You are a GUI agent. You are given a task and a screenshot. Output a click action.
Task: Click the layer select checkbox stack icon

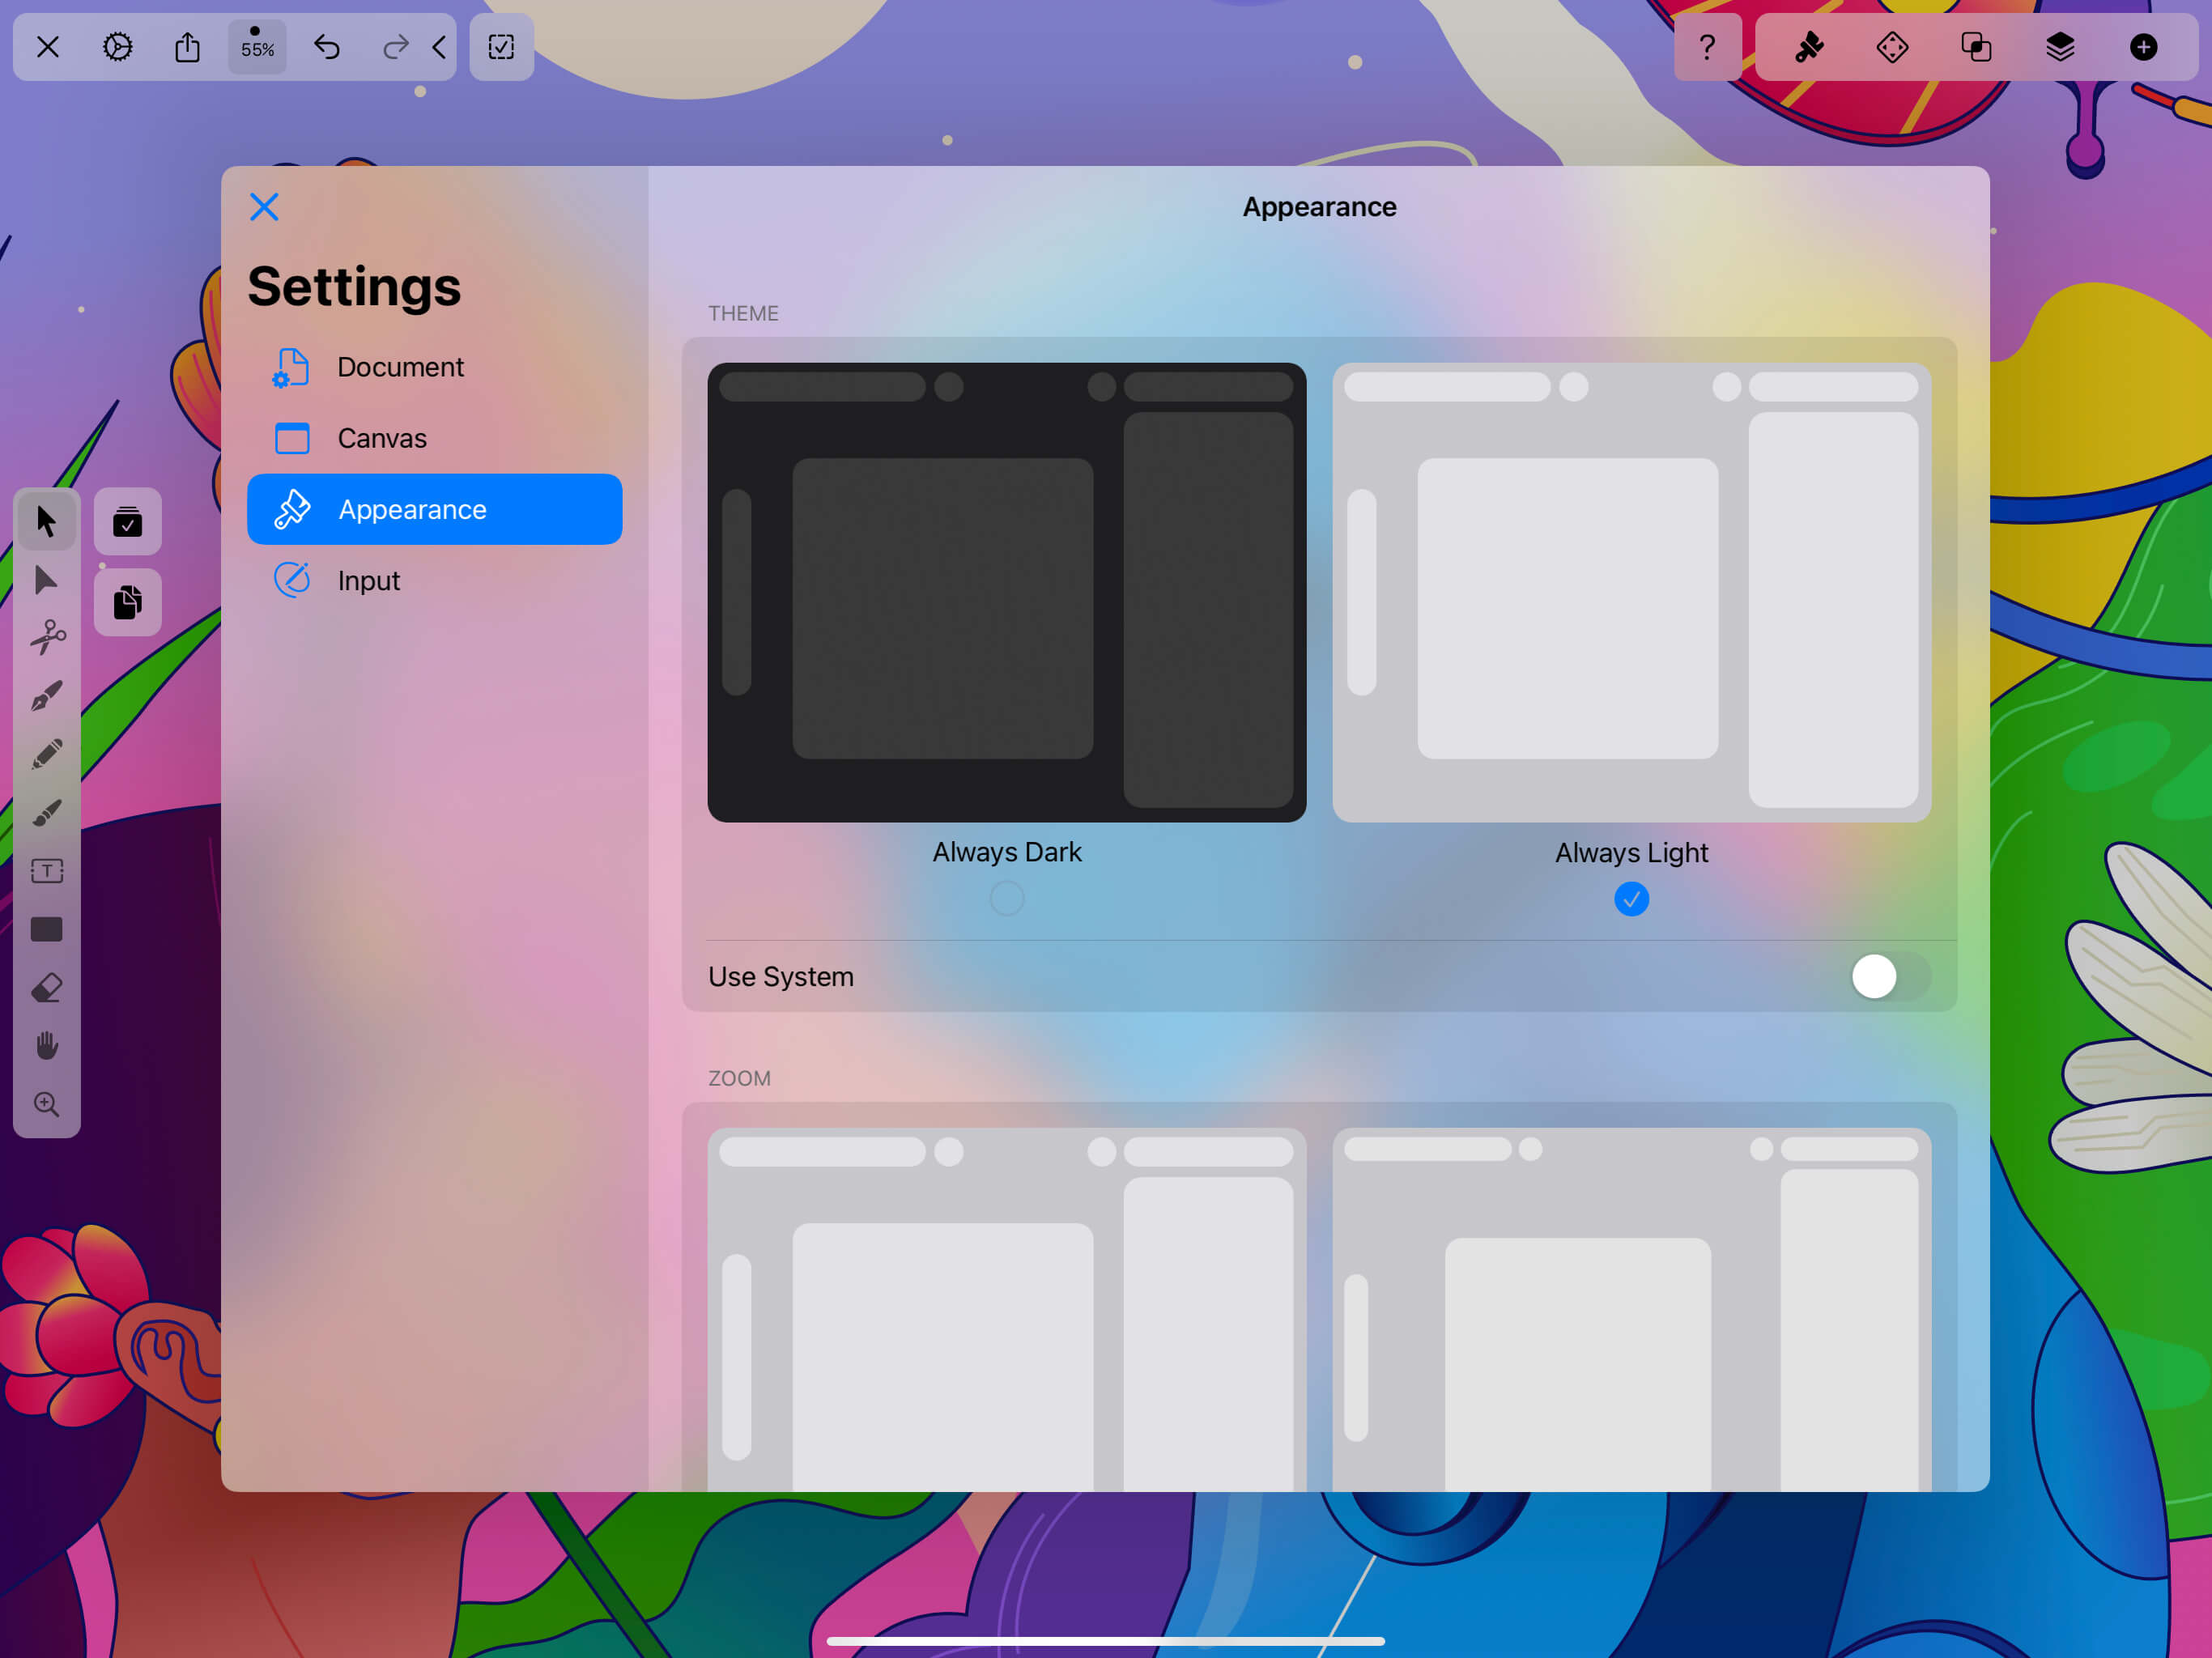pos(128,521)
